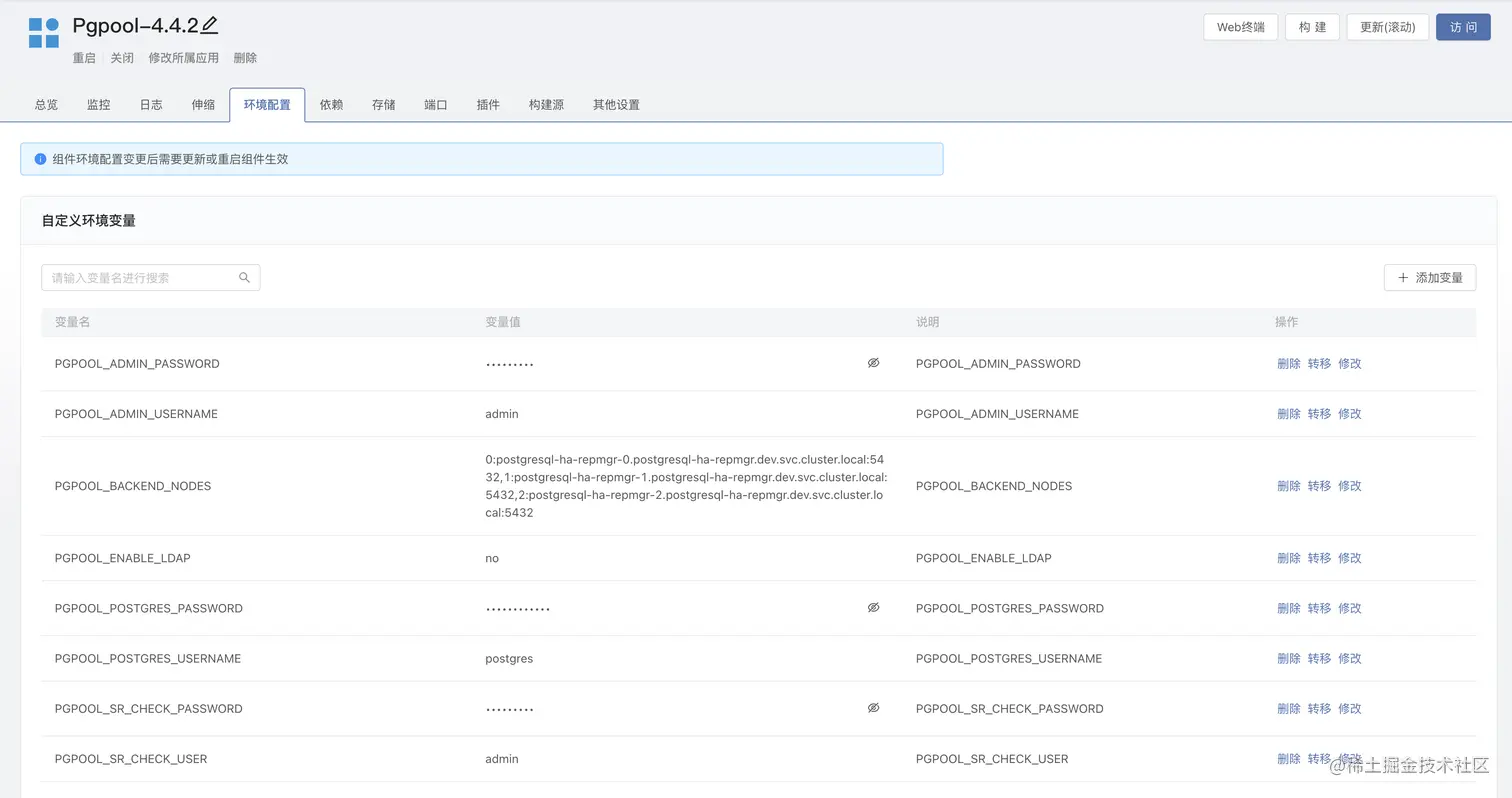Switch to the 存储 tab

click(x=384, y=105)
